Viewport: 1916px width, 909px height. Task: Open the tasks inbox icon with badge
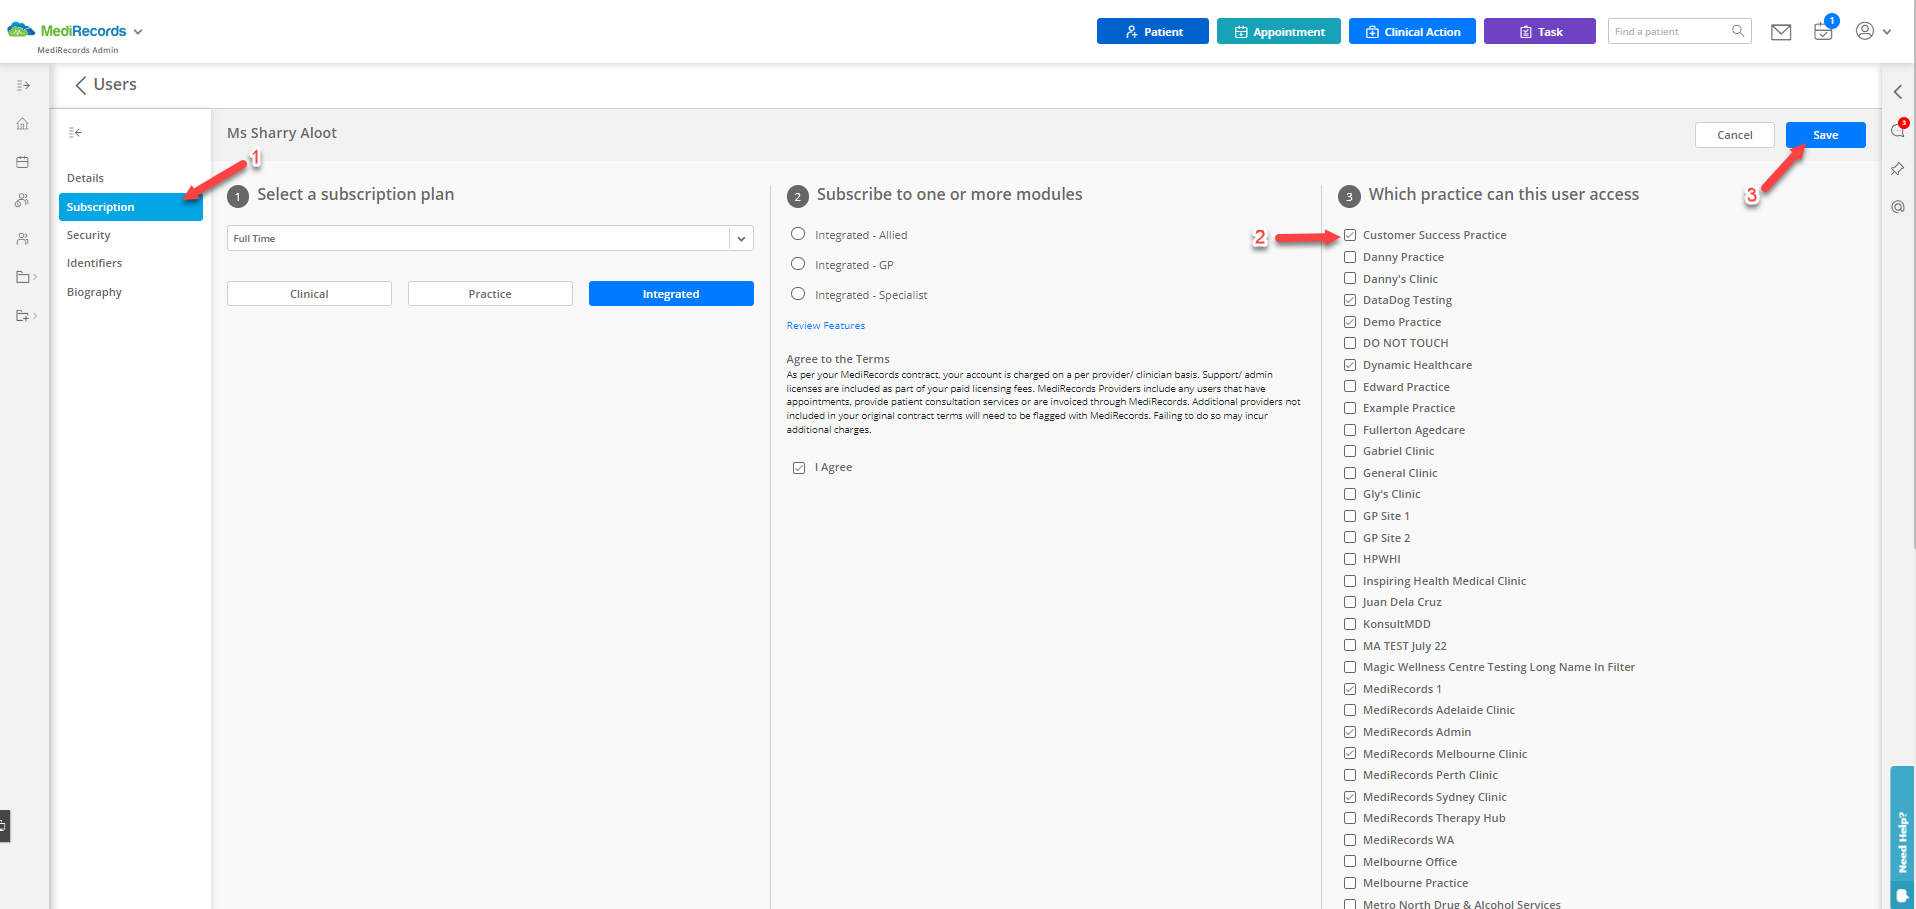point(1823,32)
